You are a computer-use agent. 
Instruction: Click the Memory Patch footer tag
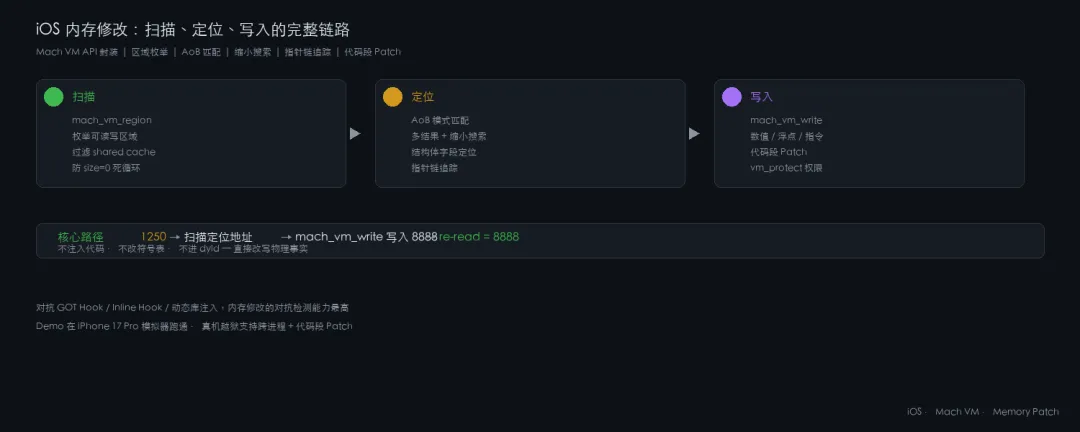click(x=1026, y=412)
